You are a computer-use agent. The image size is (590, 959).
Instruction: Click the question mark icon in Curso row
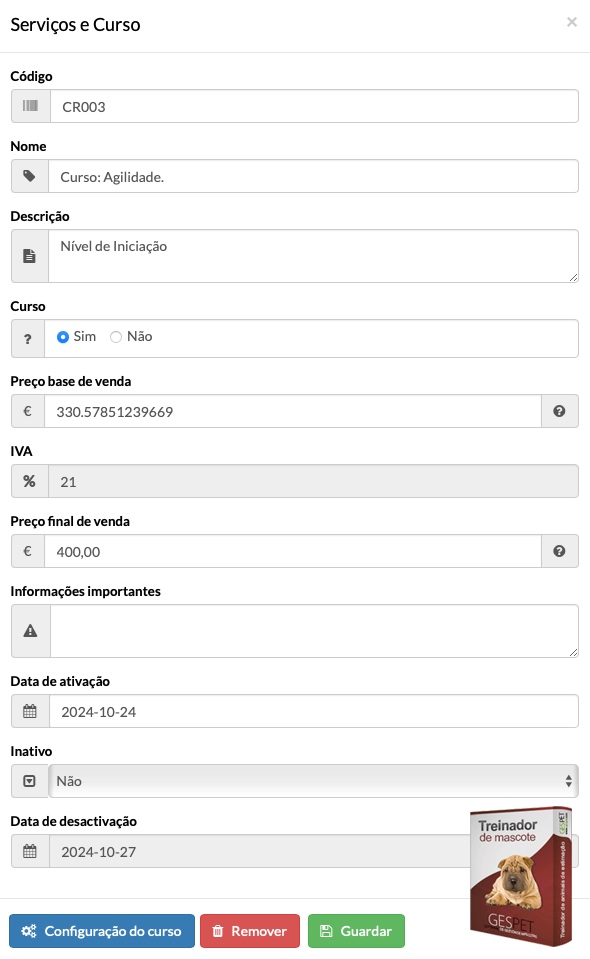point(28,339)
